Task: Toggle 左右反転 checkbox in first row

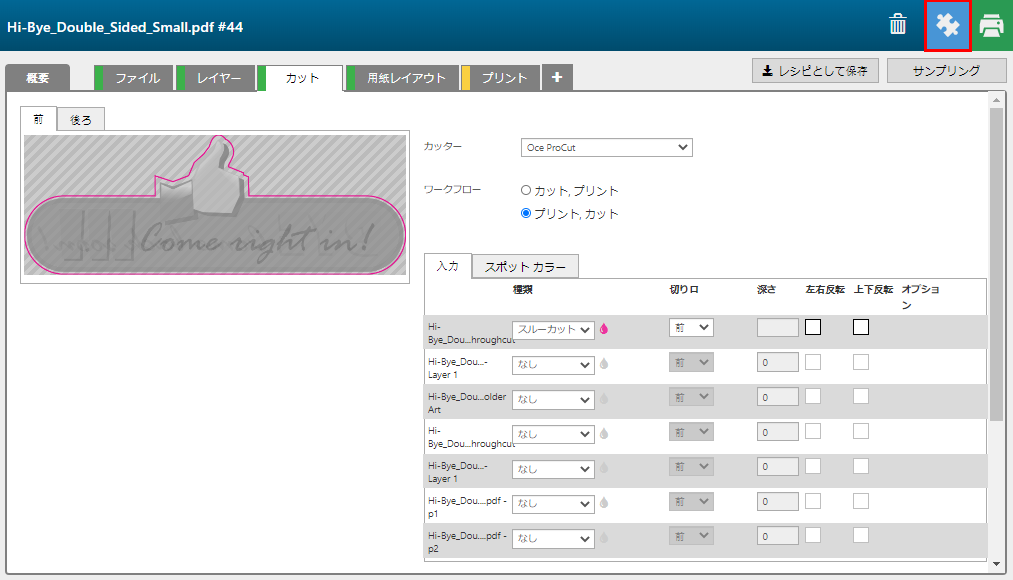Action: coord(813,327)
